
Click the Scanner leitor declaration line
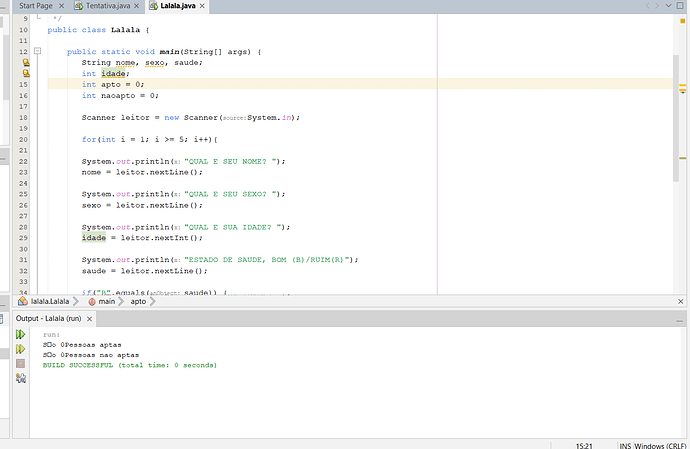click(x=191, y=117)
